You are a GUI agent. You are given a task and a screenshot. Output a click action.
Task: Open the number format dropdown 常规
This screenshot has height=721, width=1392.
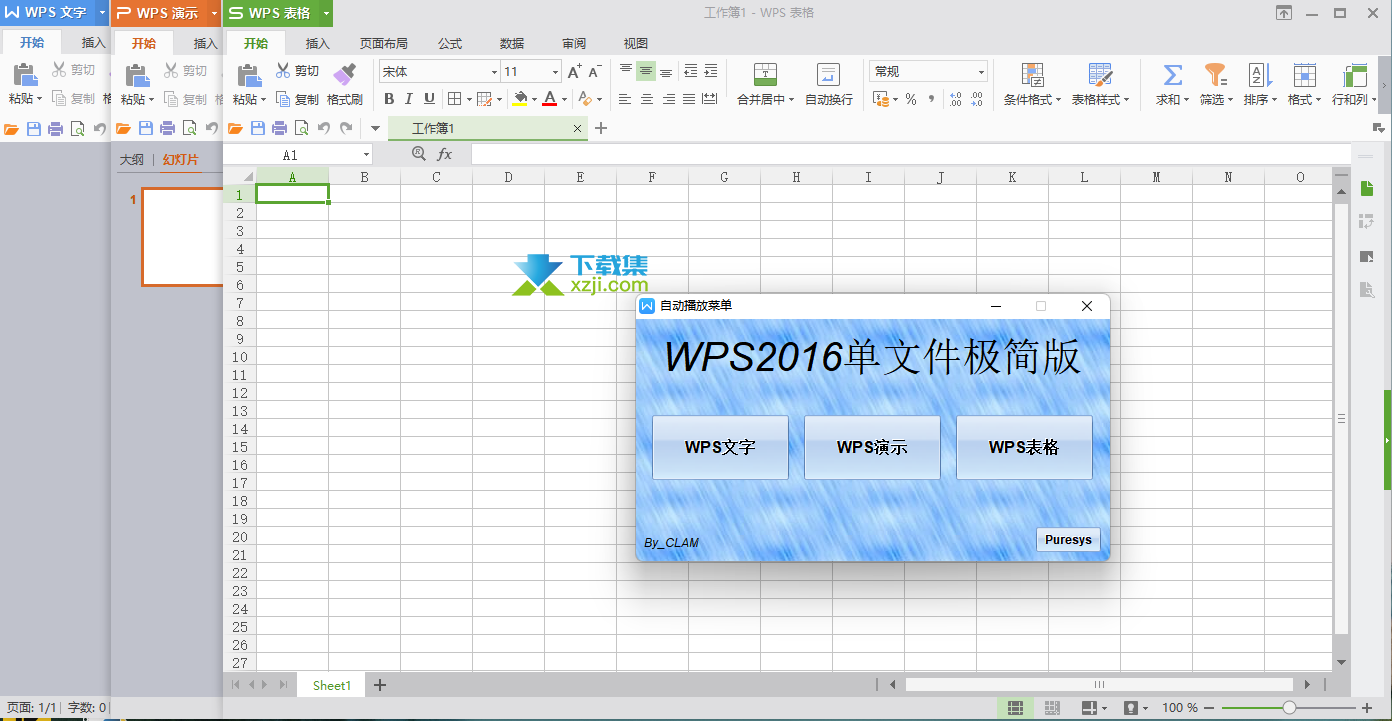click(982, 72)
